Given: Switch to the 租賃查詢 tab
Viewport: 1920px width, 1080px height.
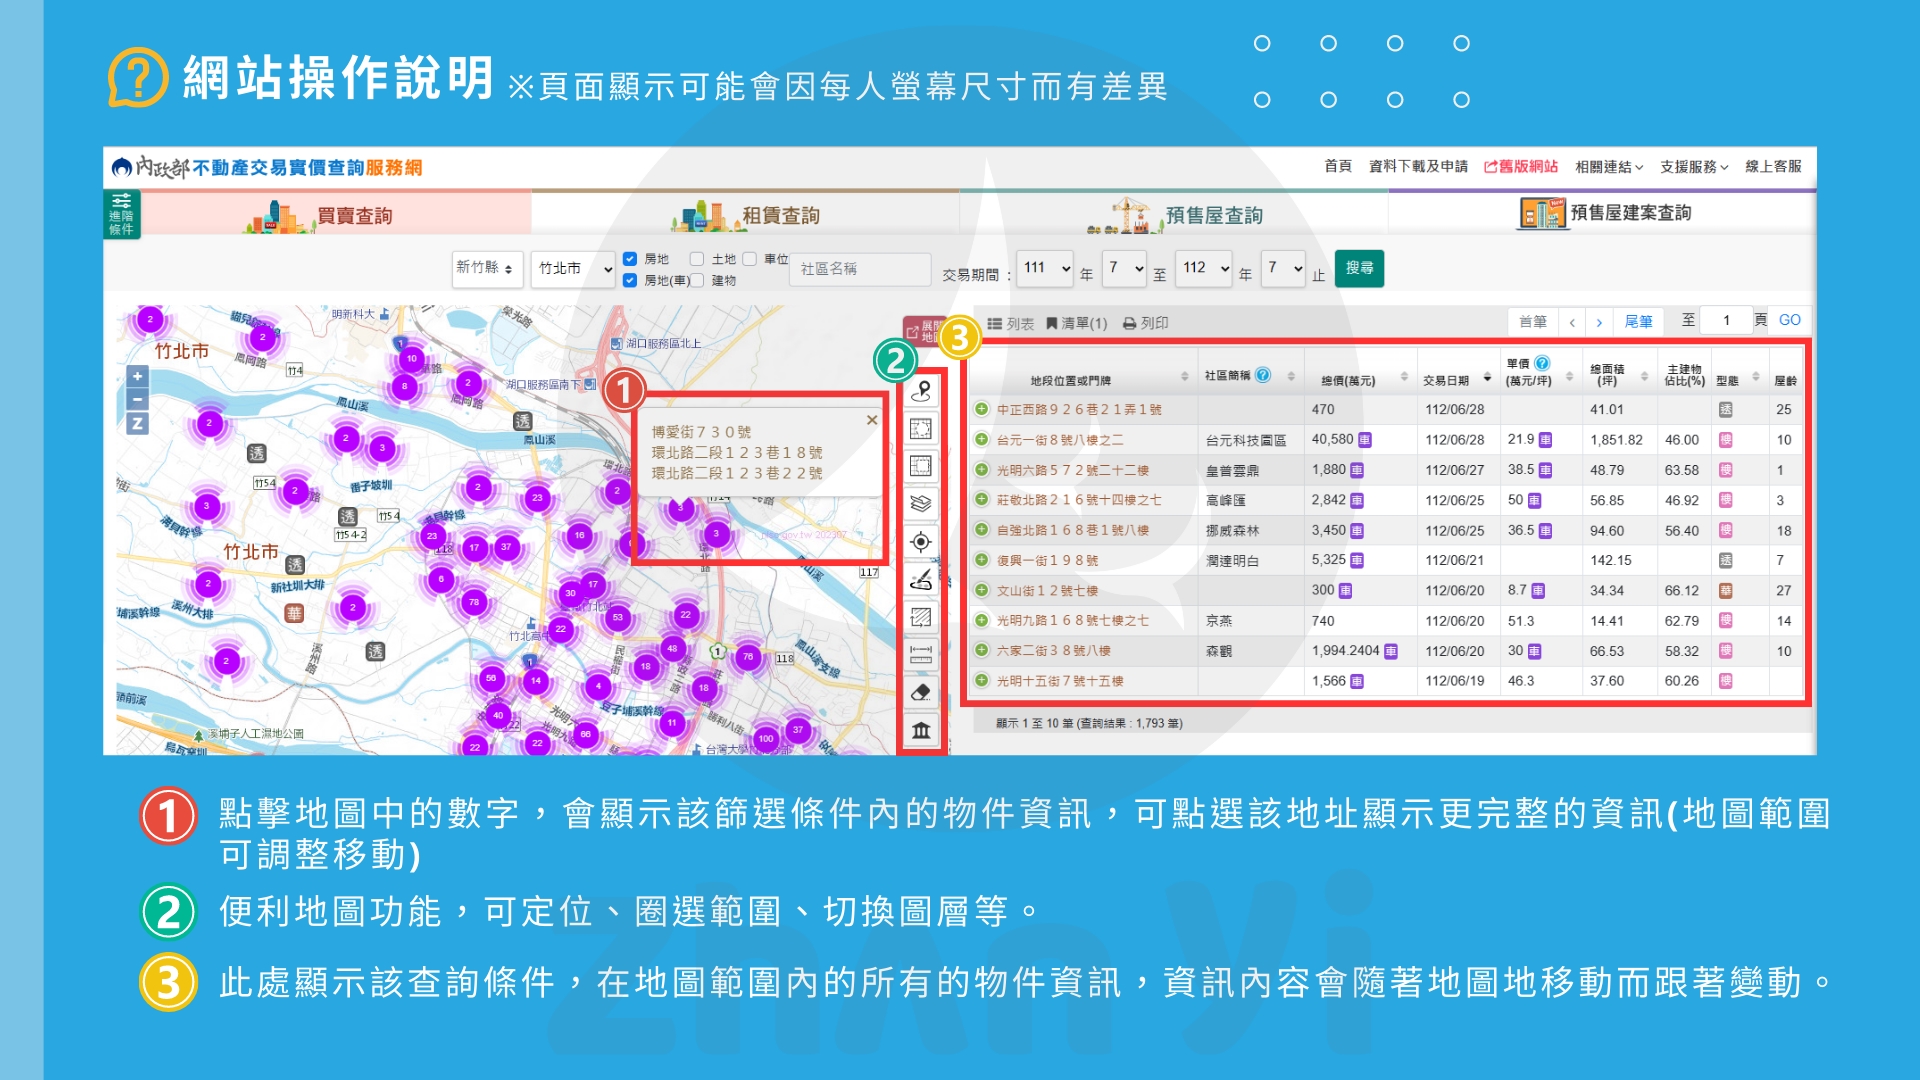Looking at the screenshot, I should pyautogui.click(x=745, y=215).
